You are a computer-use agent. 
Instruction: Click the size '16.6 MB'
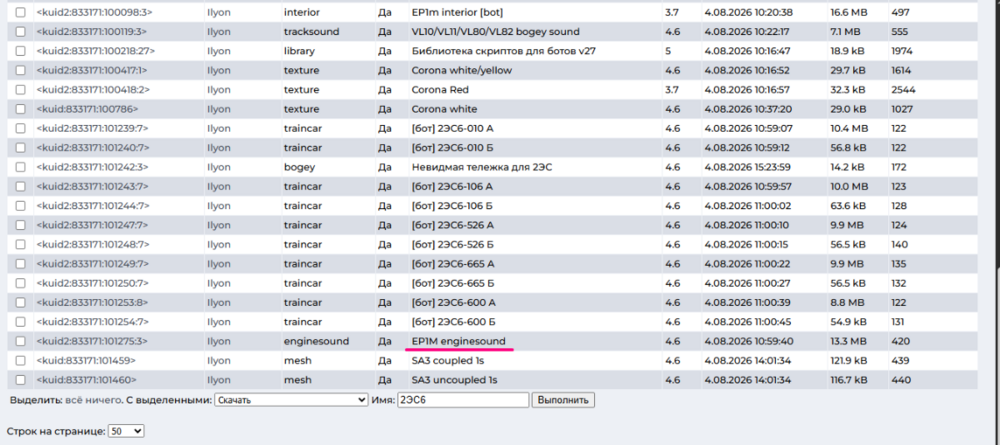point(848,12)
